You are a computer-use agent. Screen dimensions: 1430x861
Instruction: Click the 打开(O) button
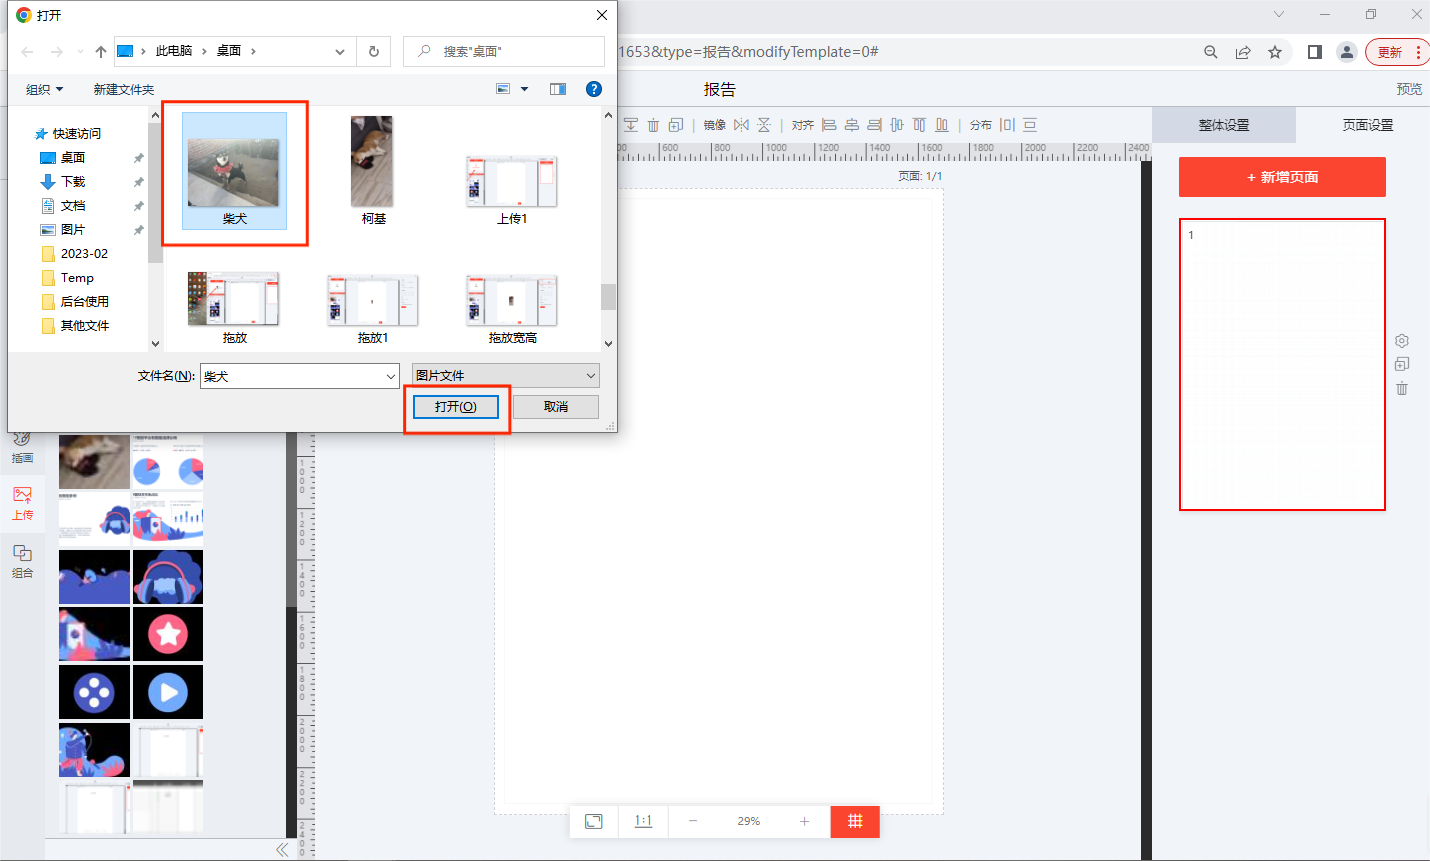point(455,407)
